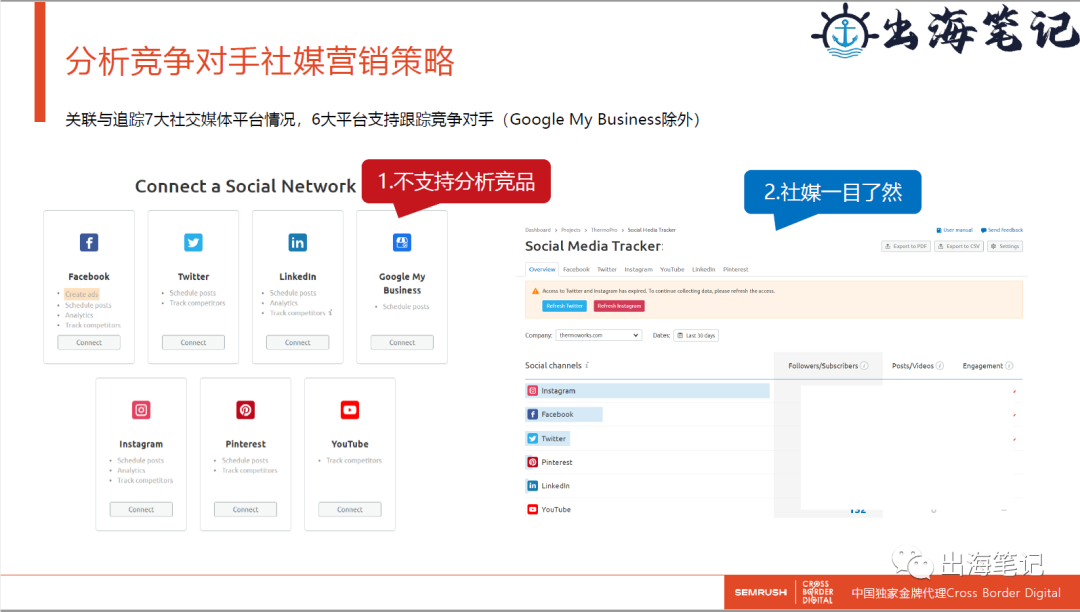Click Schedule posts under Google My Business
Viewport: 1080px width, 612px height.
coord(406,306)
